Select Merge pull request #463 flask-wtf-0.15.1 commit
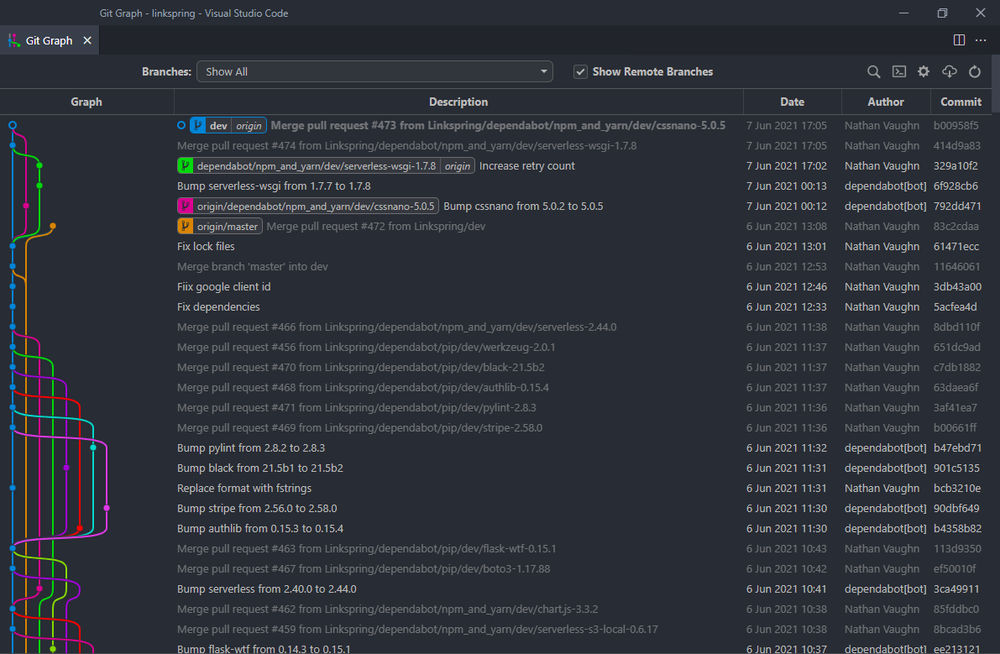 [x=367, y=549]
